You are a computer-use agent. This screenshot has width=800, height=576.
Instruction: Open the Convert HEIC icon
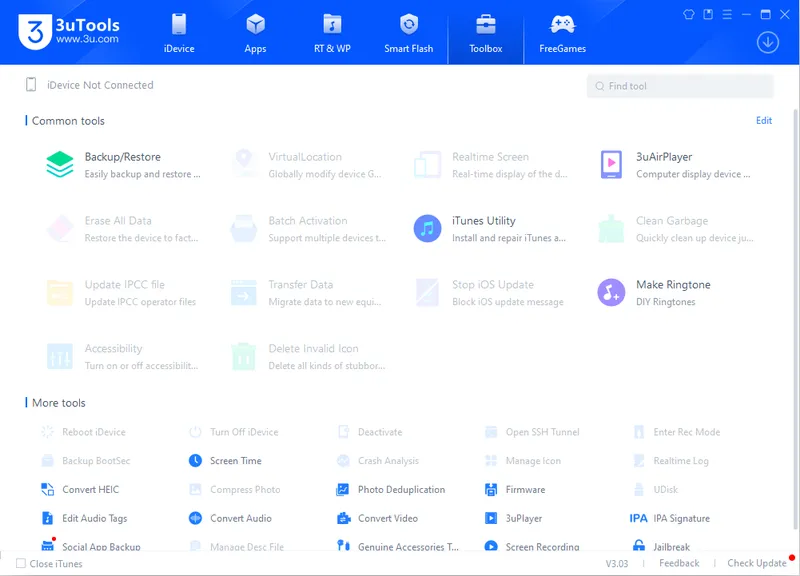(x=47, y=489)
